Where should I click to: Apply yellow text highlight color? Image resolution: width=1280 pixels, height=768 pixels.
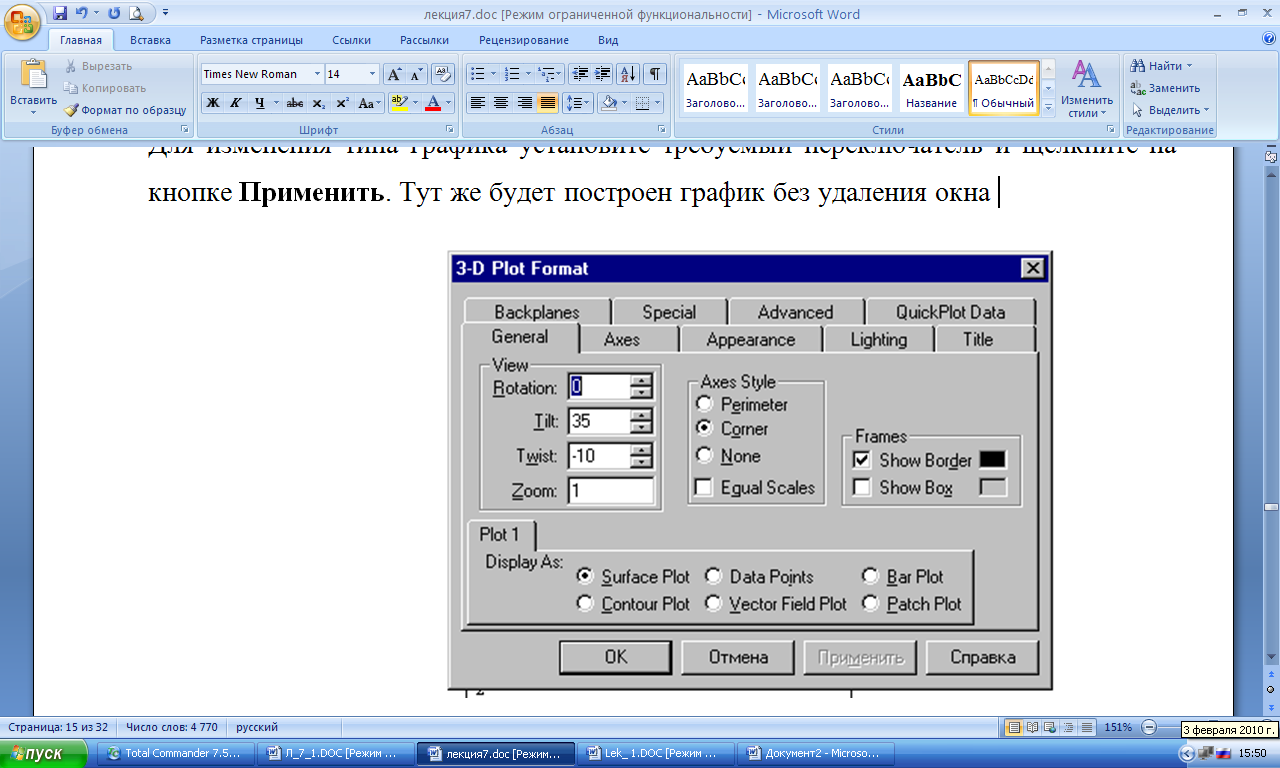(398, 102)
